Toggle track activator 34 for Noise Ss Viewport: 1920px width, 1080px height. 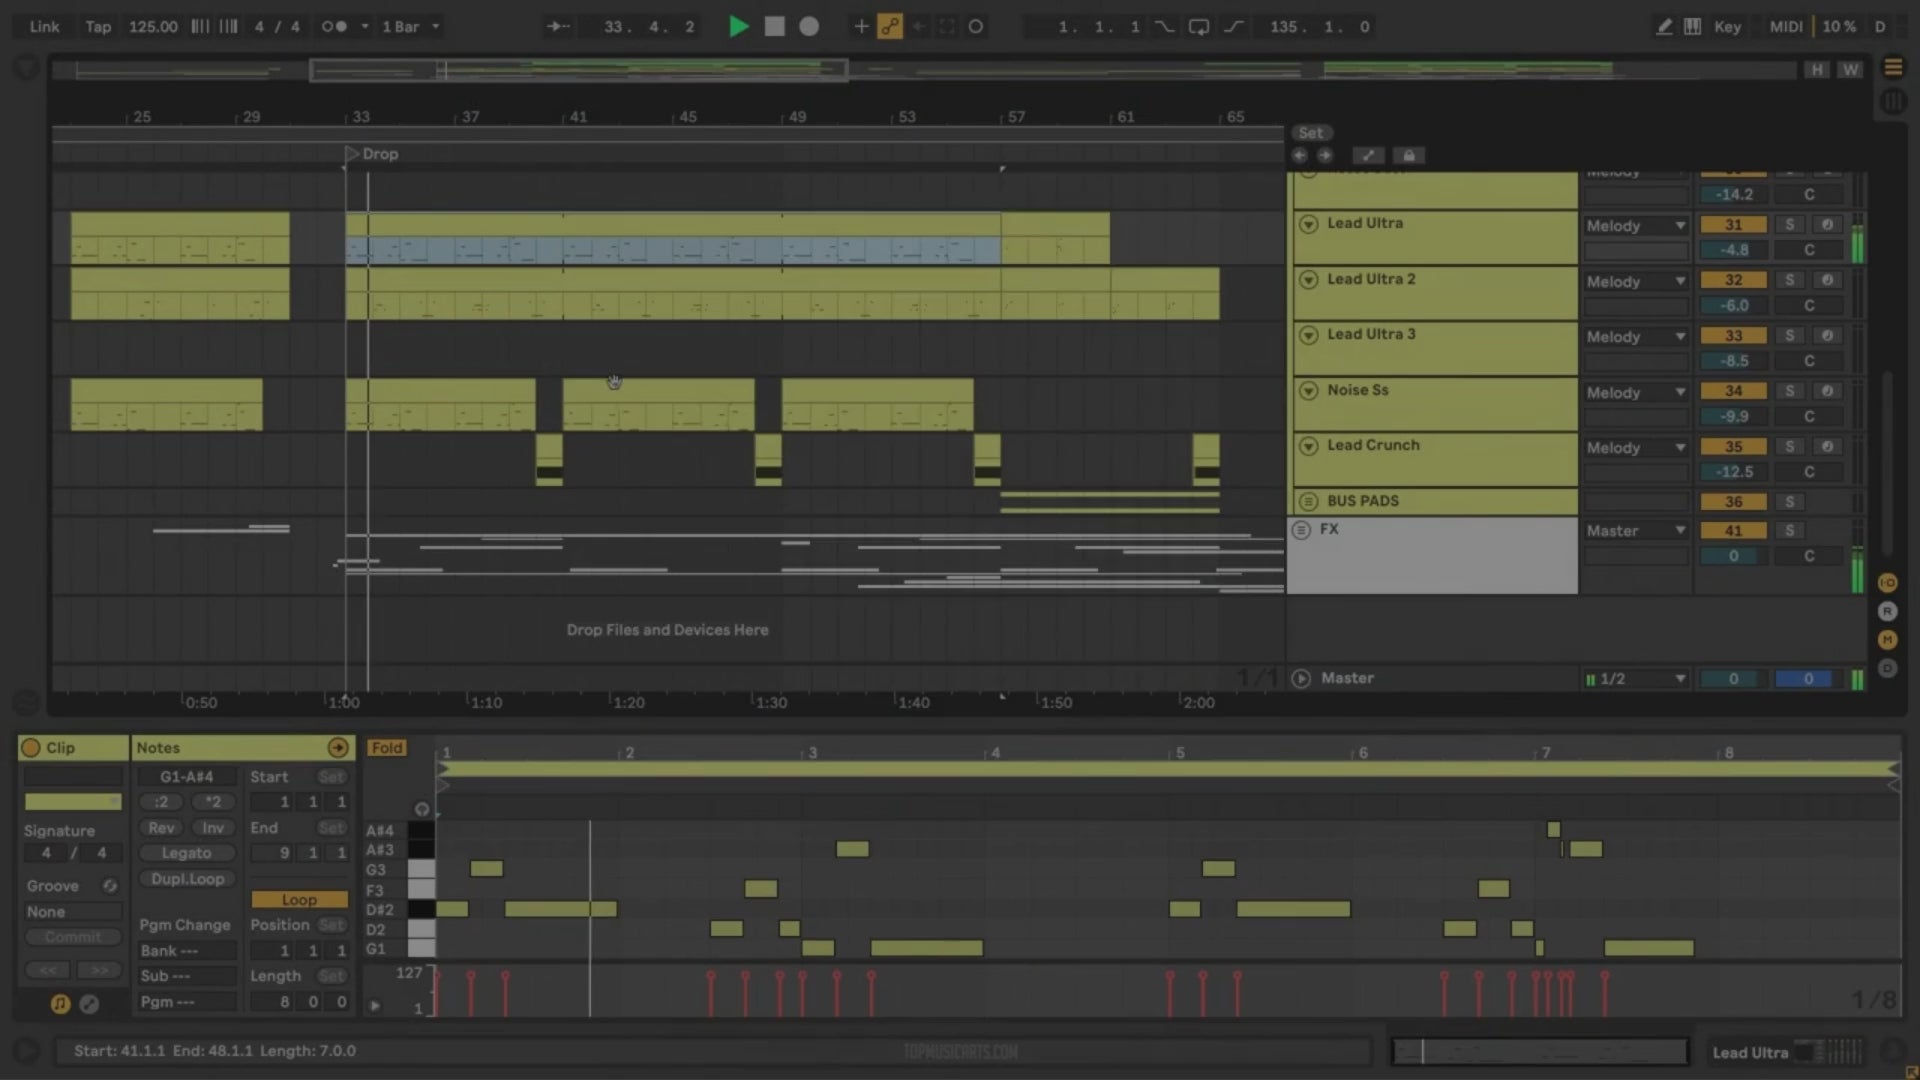1733,391
